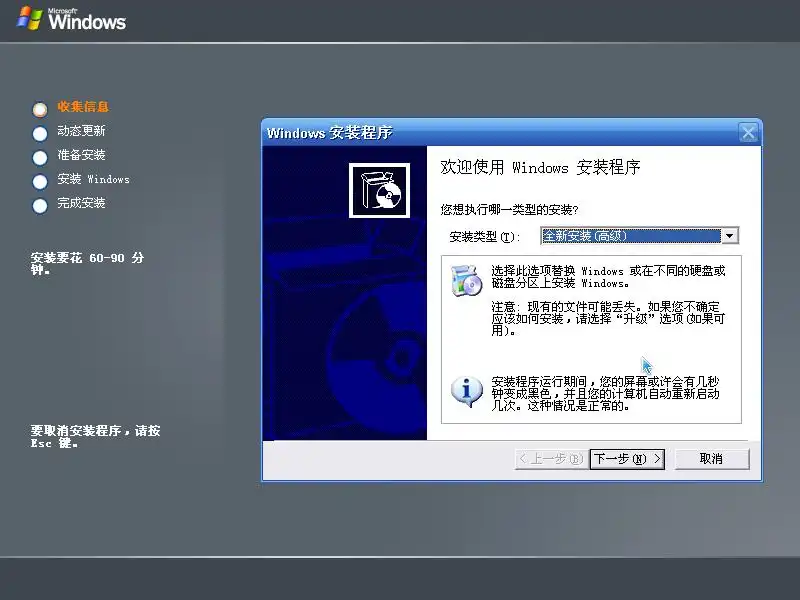
Task: Close the Windows 安装程序 dialog
Action: click(x=748, y=133)
